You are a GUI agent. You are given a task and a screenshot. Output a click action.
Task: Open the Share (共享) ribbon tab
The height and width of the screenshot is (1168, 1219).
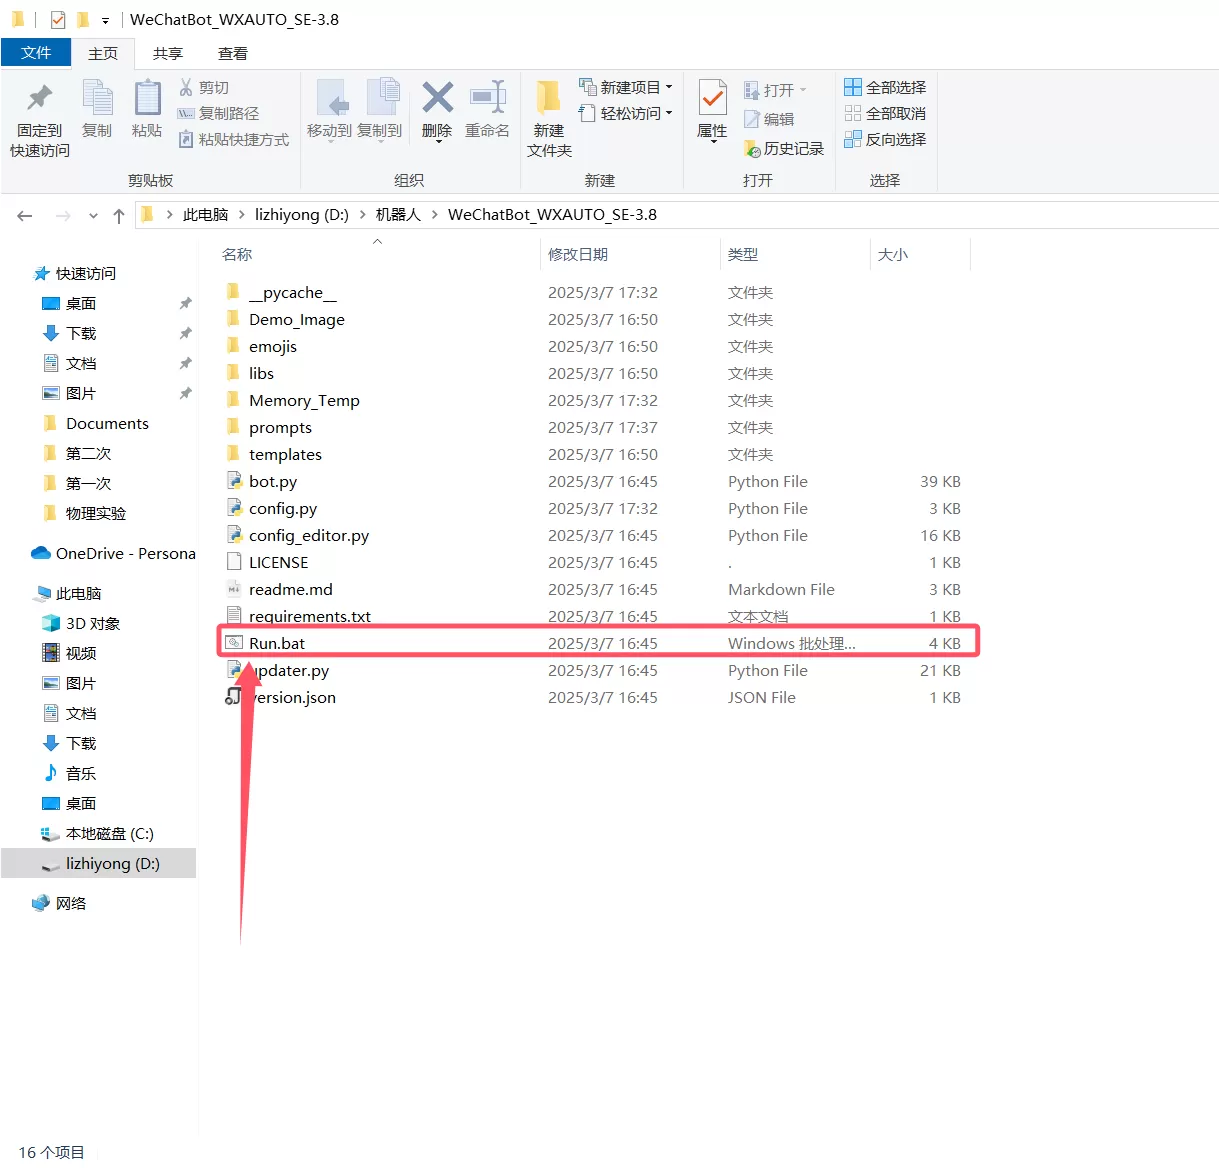[x=168, y=53]
